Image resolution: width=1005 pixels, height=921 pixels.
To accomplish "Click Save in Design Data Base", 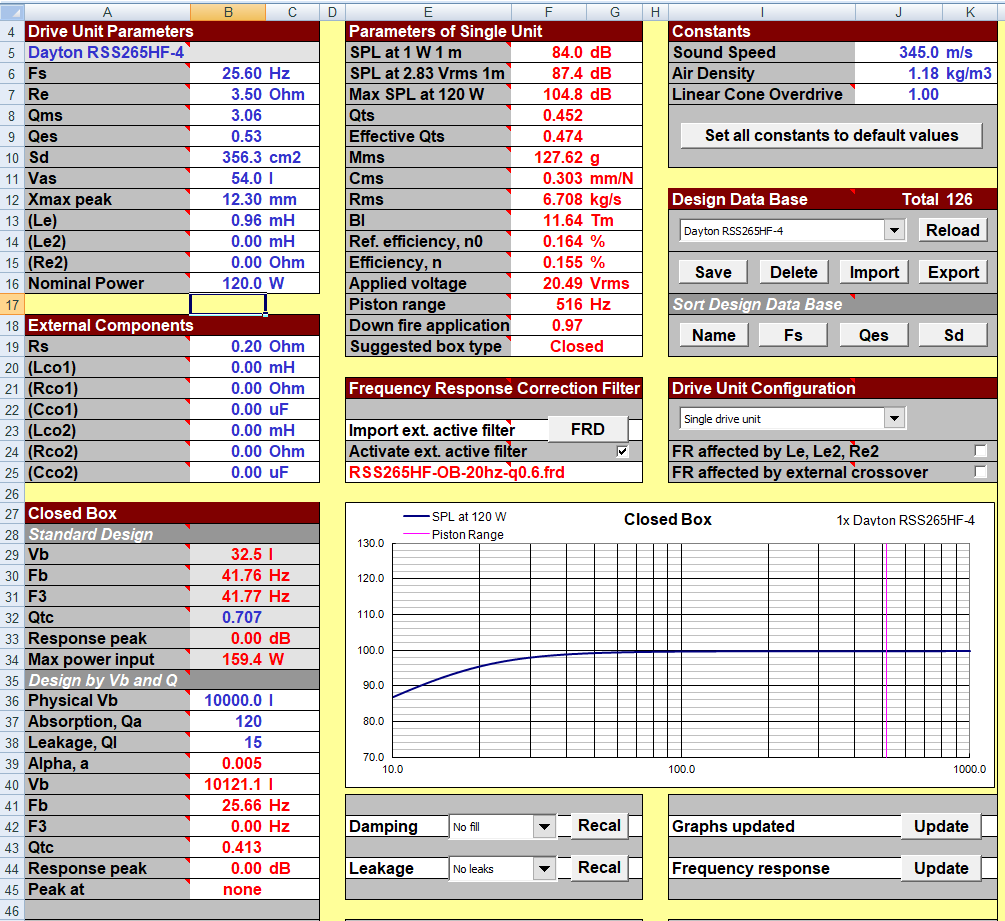I will [x=713, y=272].
